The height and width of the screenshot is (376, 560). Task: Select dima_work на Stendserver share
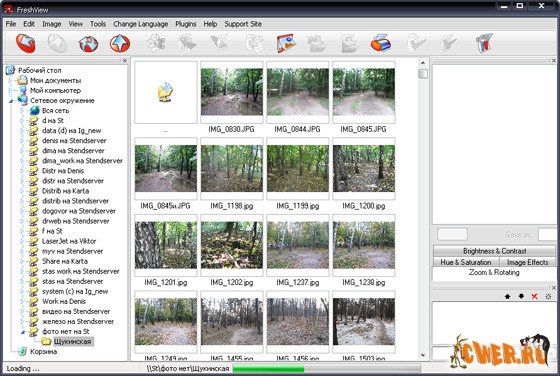(x=82, y=161)
